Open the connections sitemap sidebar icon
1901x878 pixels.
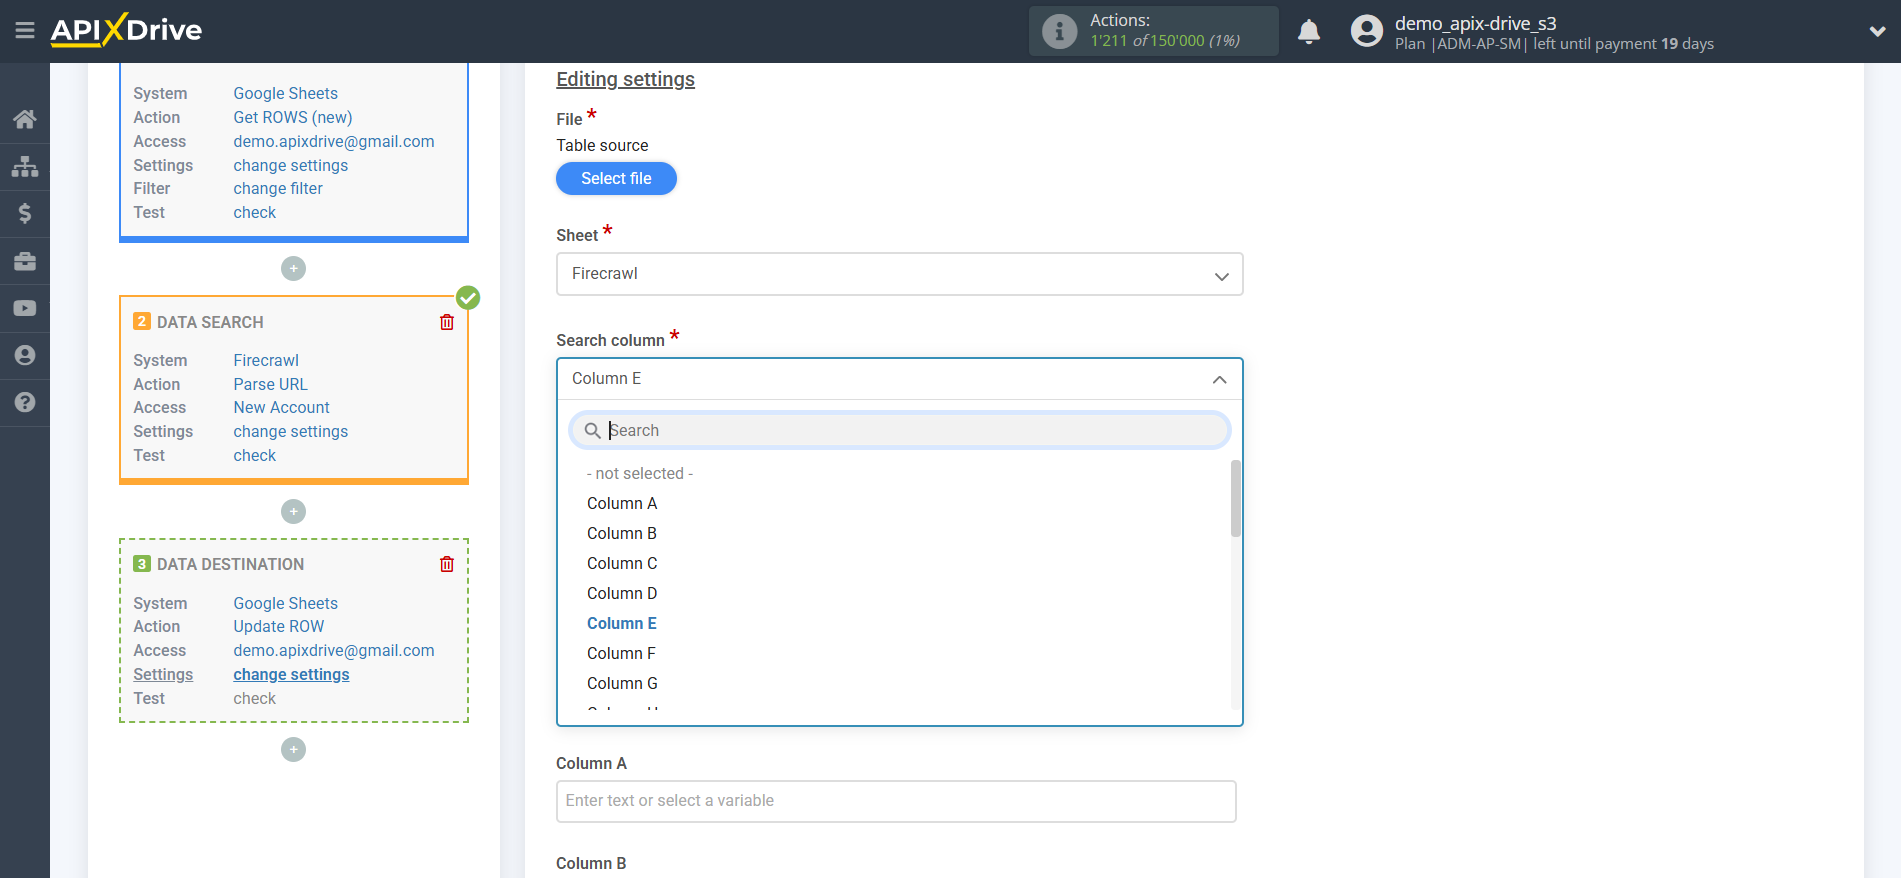(25, 166)
